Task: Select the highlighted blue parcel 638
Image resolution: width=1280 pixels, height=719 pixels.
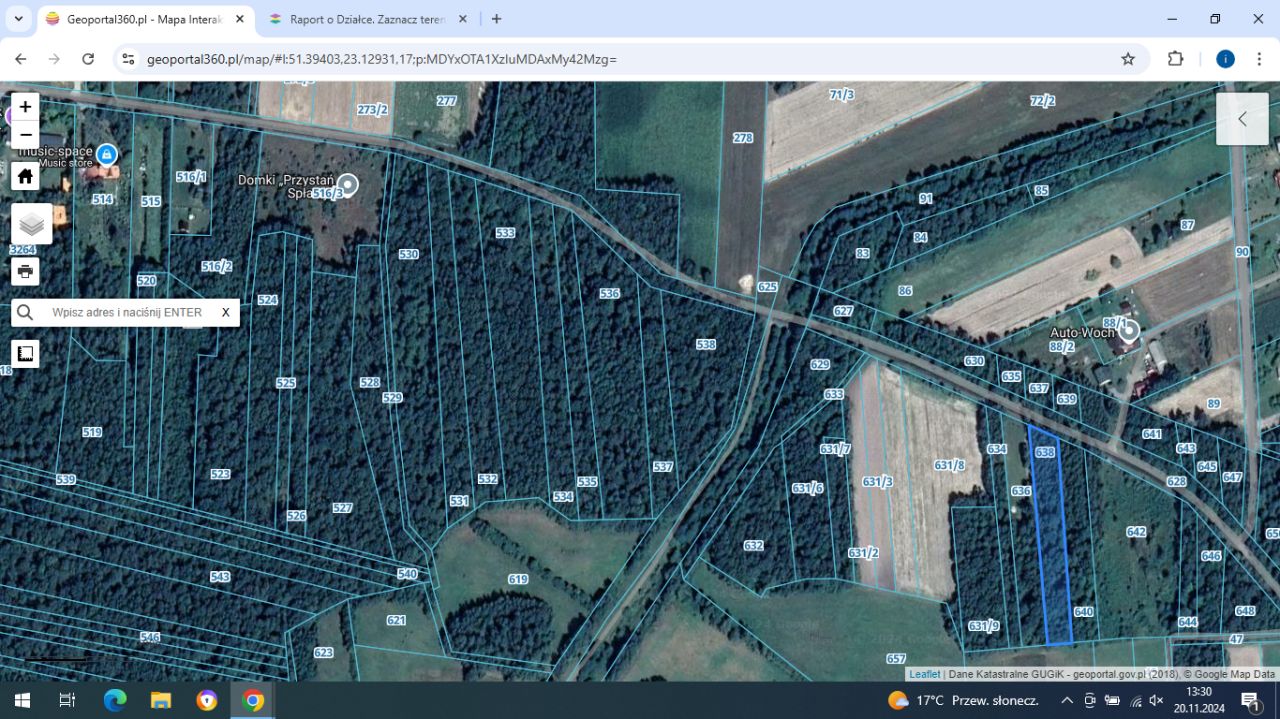Action: click(x=1050, y=540)
